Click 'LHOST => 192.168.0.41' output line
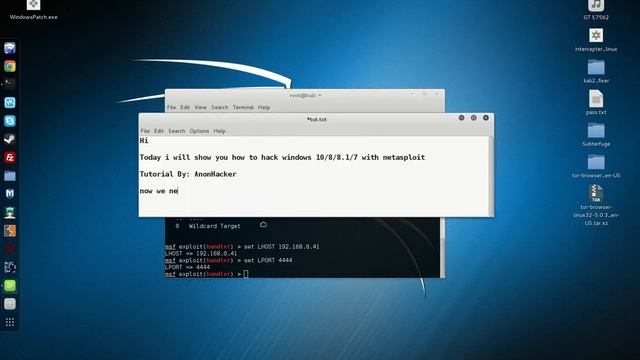Viewport: 640px width, 360px height. pyautogui.click(x=201, y=253)
